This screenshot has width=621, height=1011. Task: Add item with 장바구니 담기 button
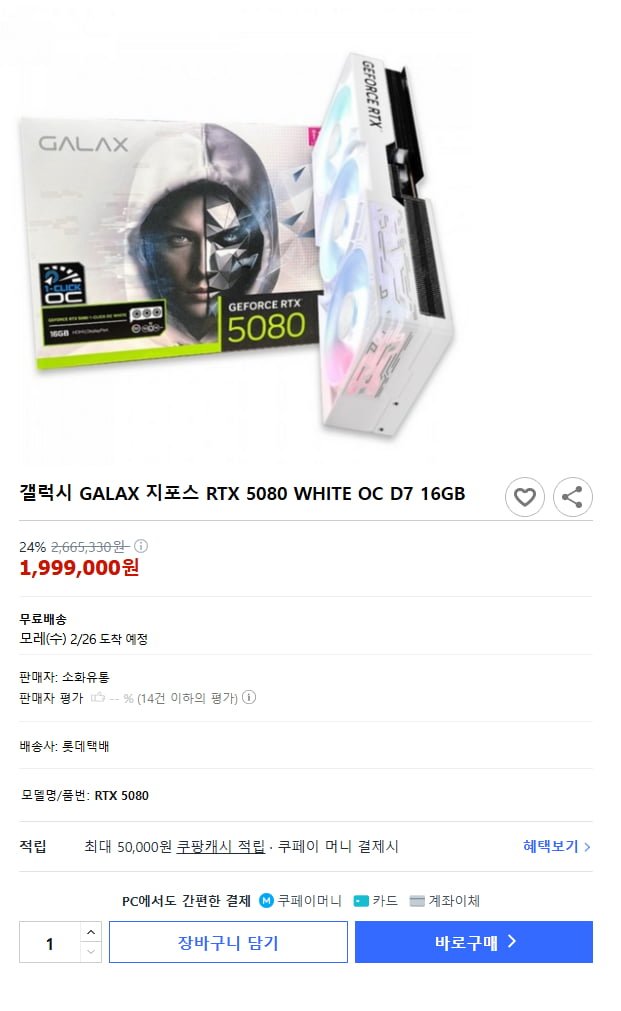coord(228,942)
